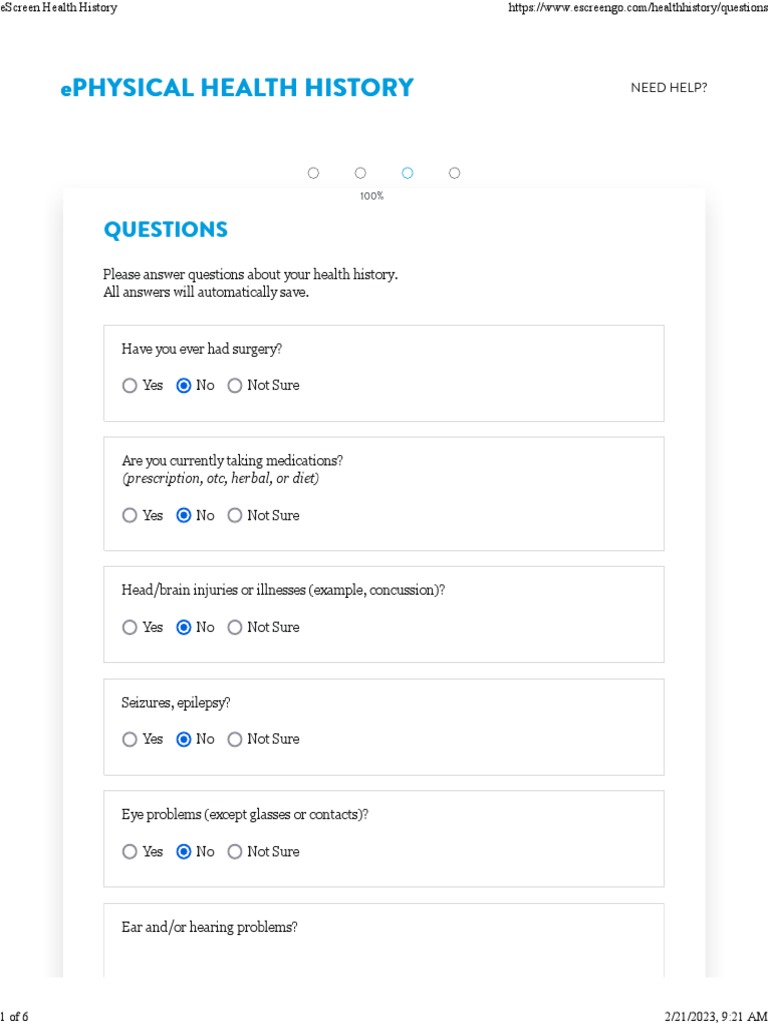Click the ePhysical Health History title
Screen dimensions: 768x1024
point(237,88)
